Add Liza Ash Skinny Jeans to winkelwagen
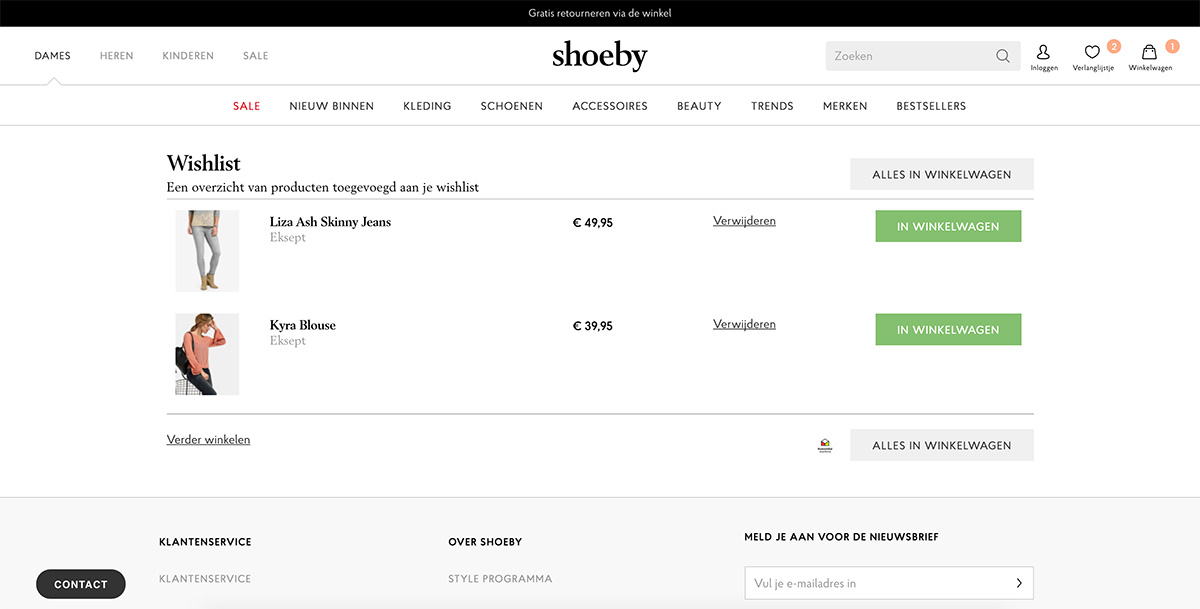This screenshot has width=1200, height=609. click(948, 226)
